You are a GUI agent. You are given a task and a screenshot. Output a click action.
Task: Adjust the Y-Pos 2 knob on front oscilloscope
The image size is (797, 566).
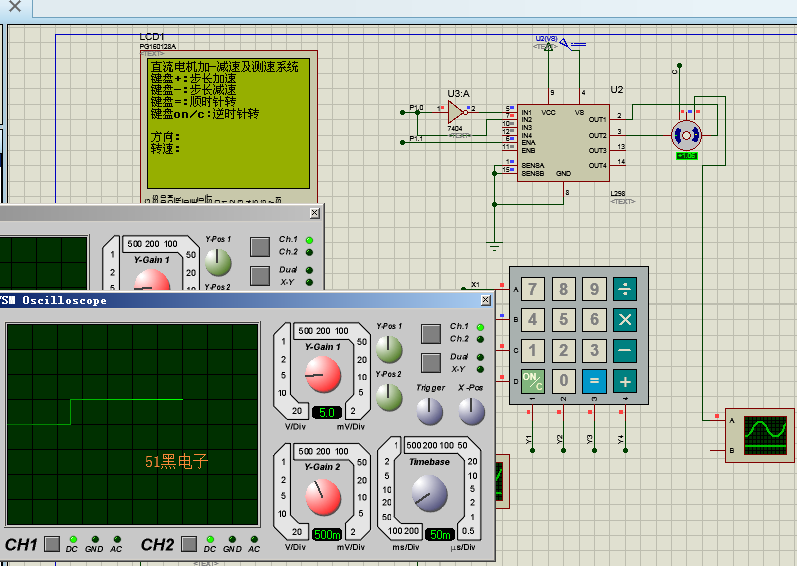389,397
